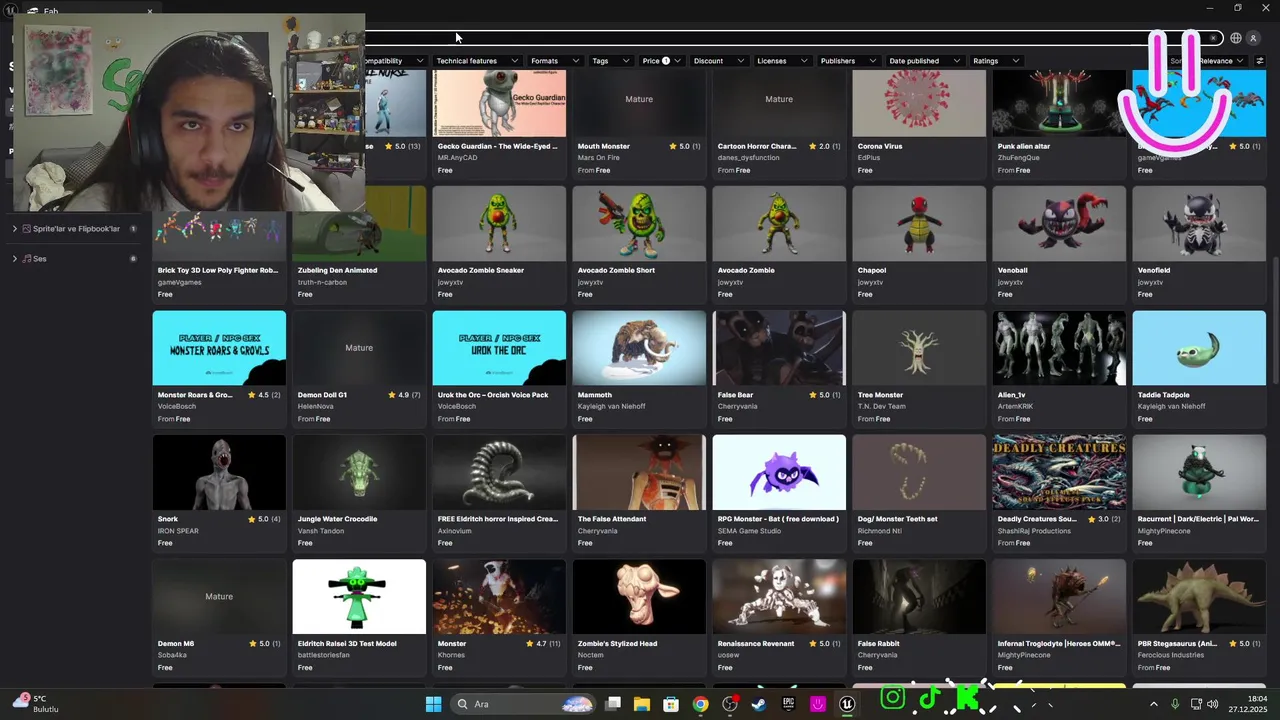Click the Jungle Water Crocodile title
The image size is (1280, 720).
(x=337, y=519)
